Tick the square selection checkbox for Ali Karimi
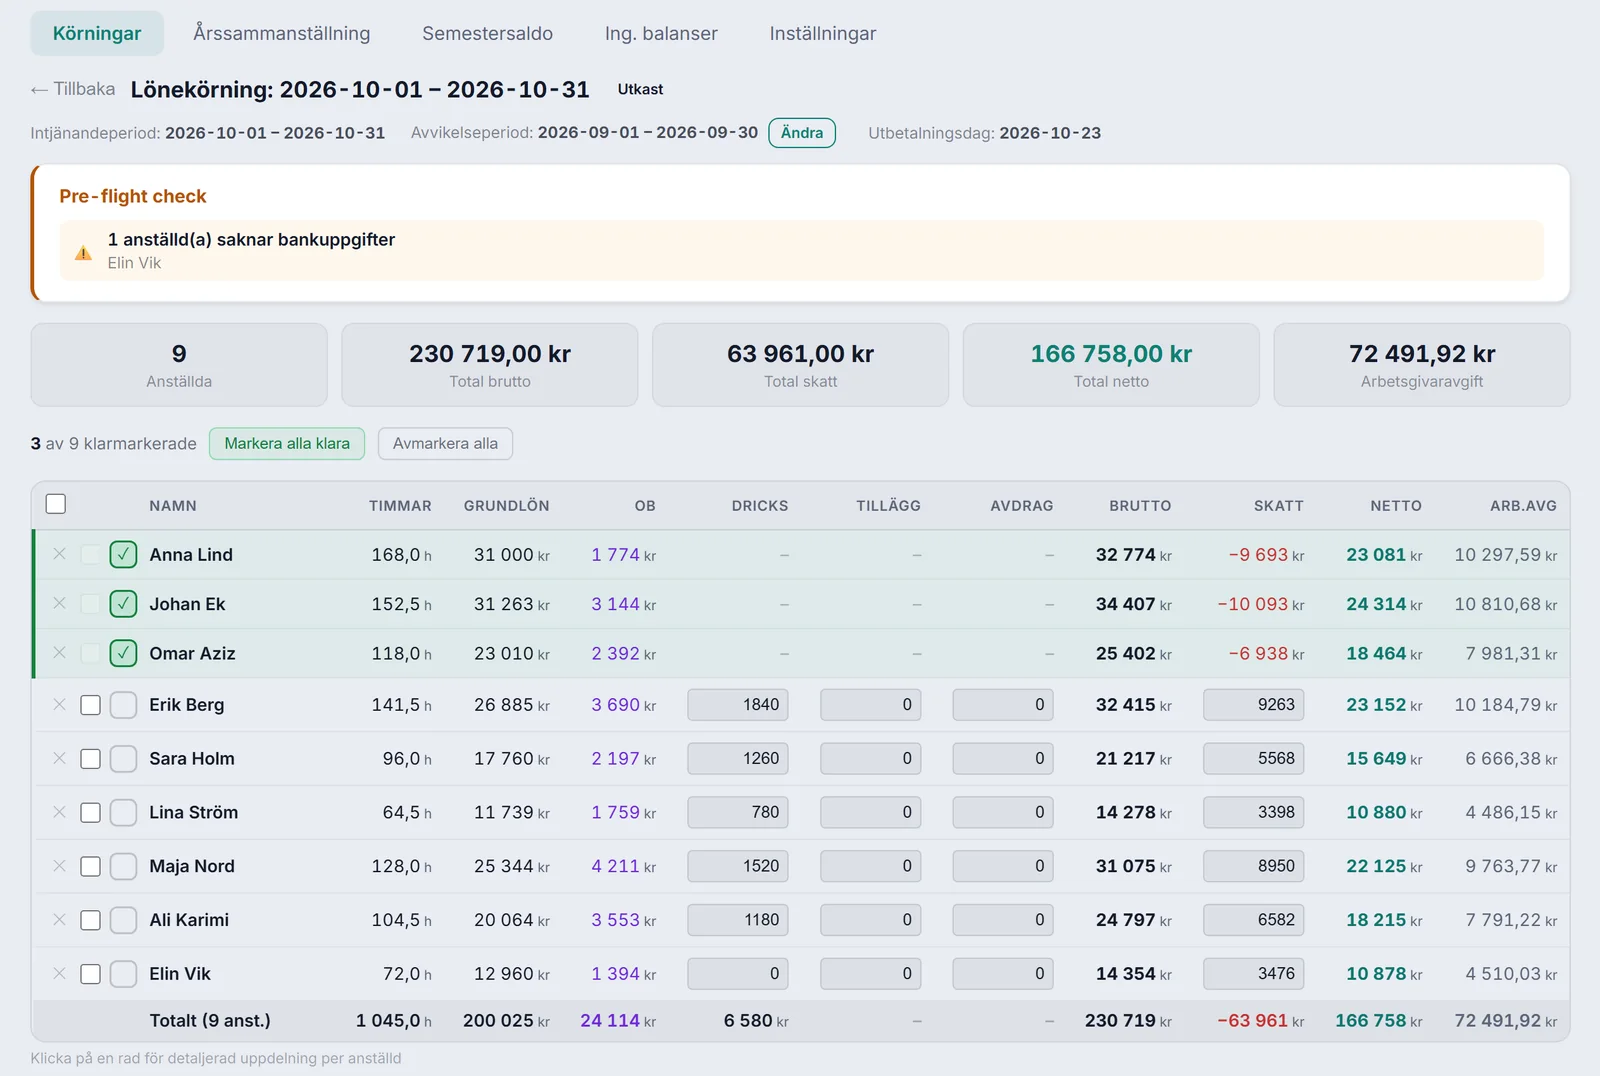The width and height of the screenshot is (1600, 1076). (x=90, y=920)
